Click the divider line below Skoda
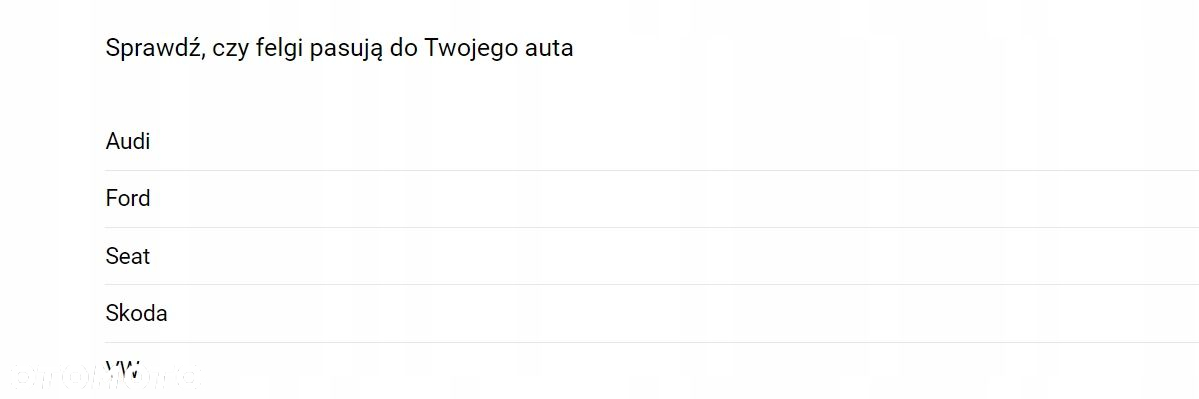Image resolution: width=1199 pixels, height=399 pixels. (x=651, y=342)
